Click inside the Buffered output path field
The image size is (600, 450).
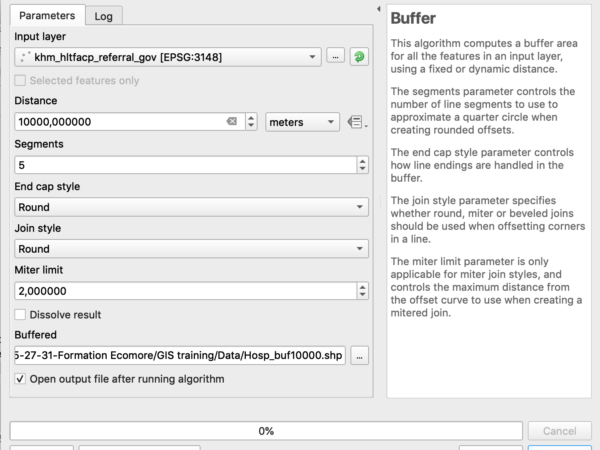point(180,355)
